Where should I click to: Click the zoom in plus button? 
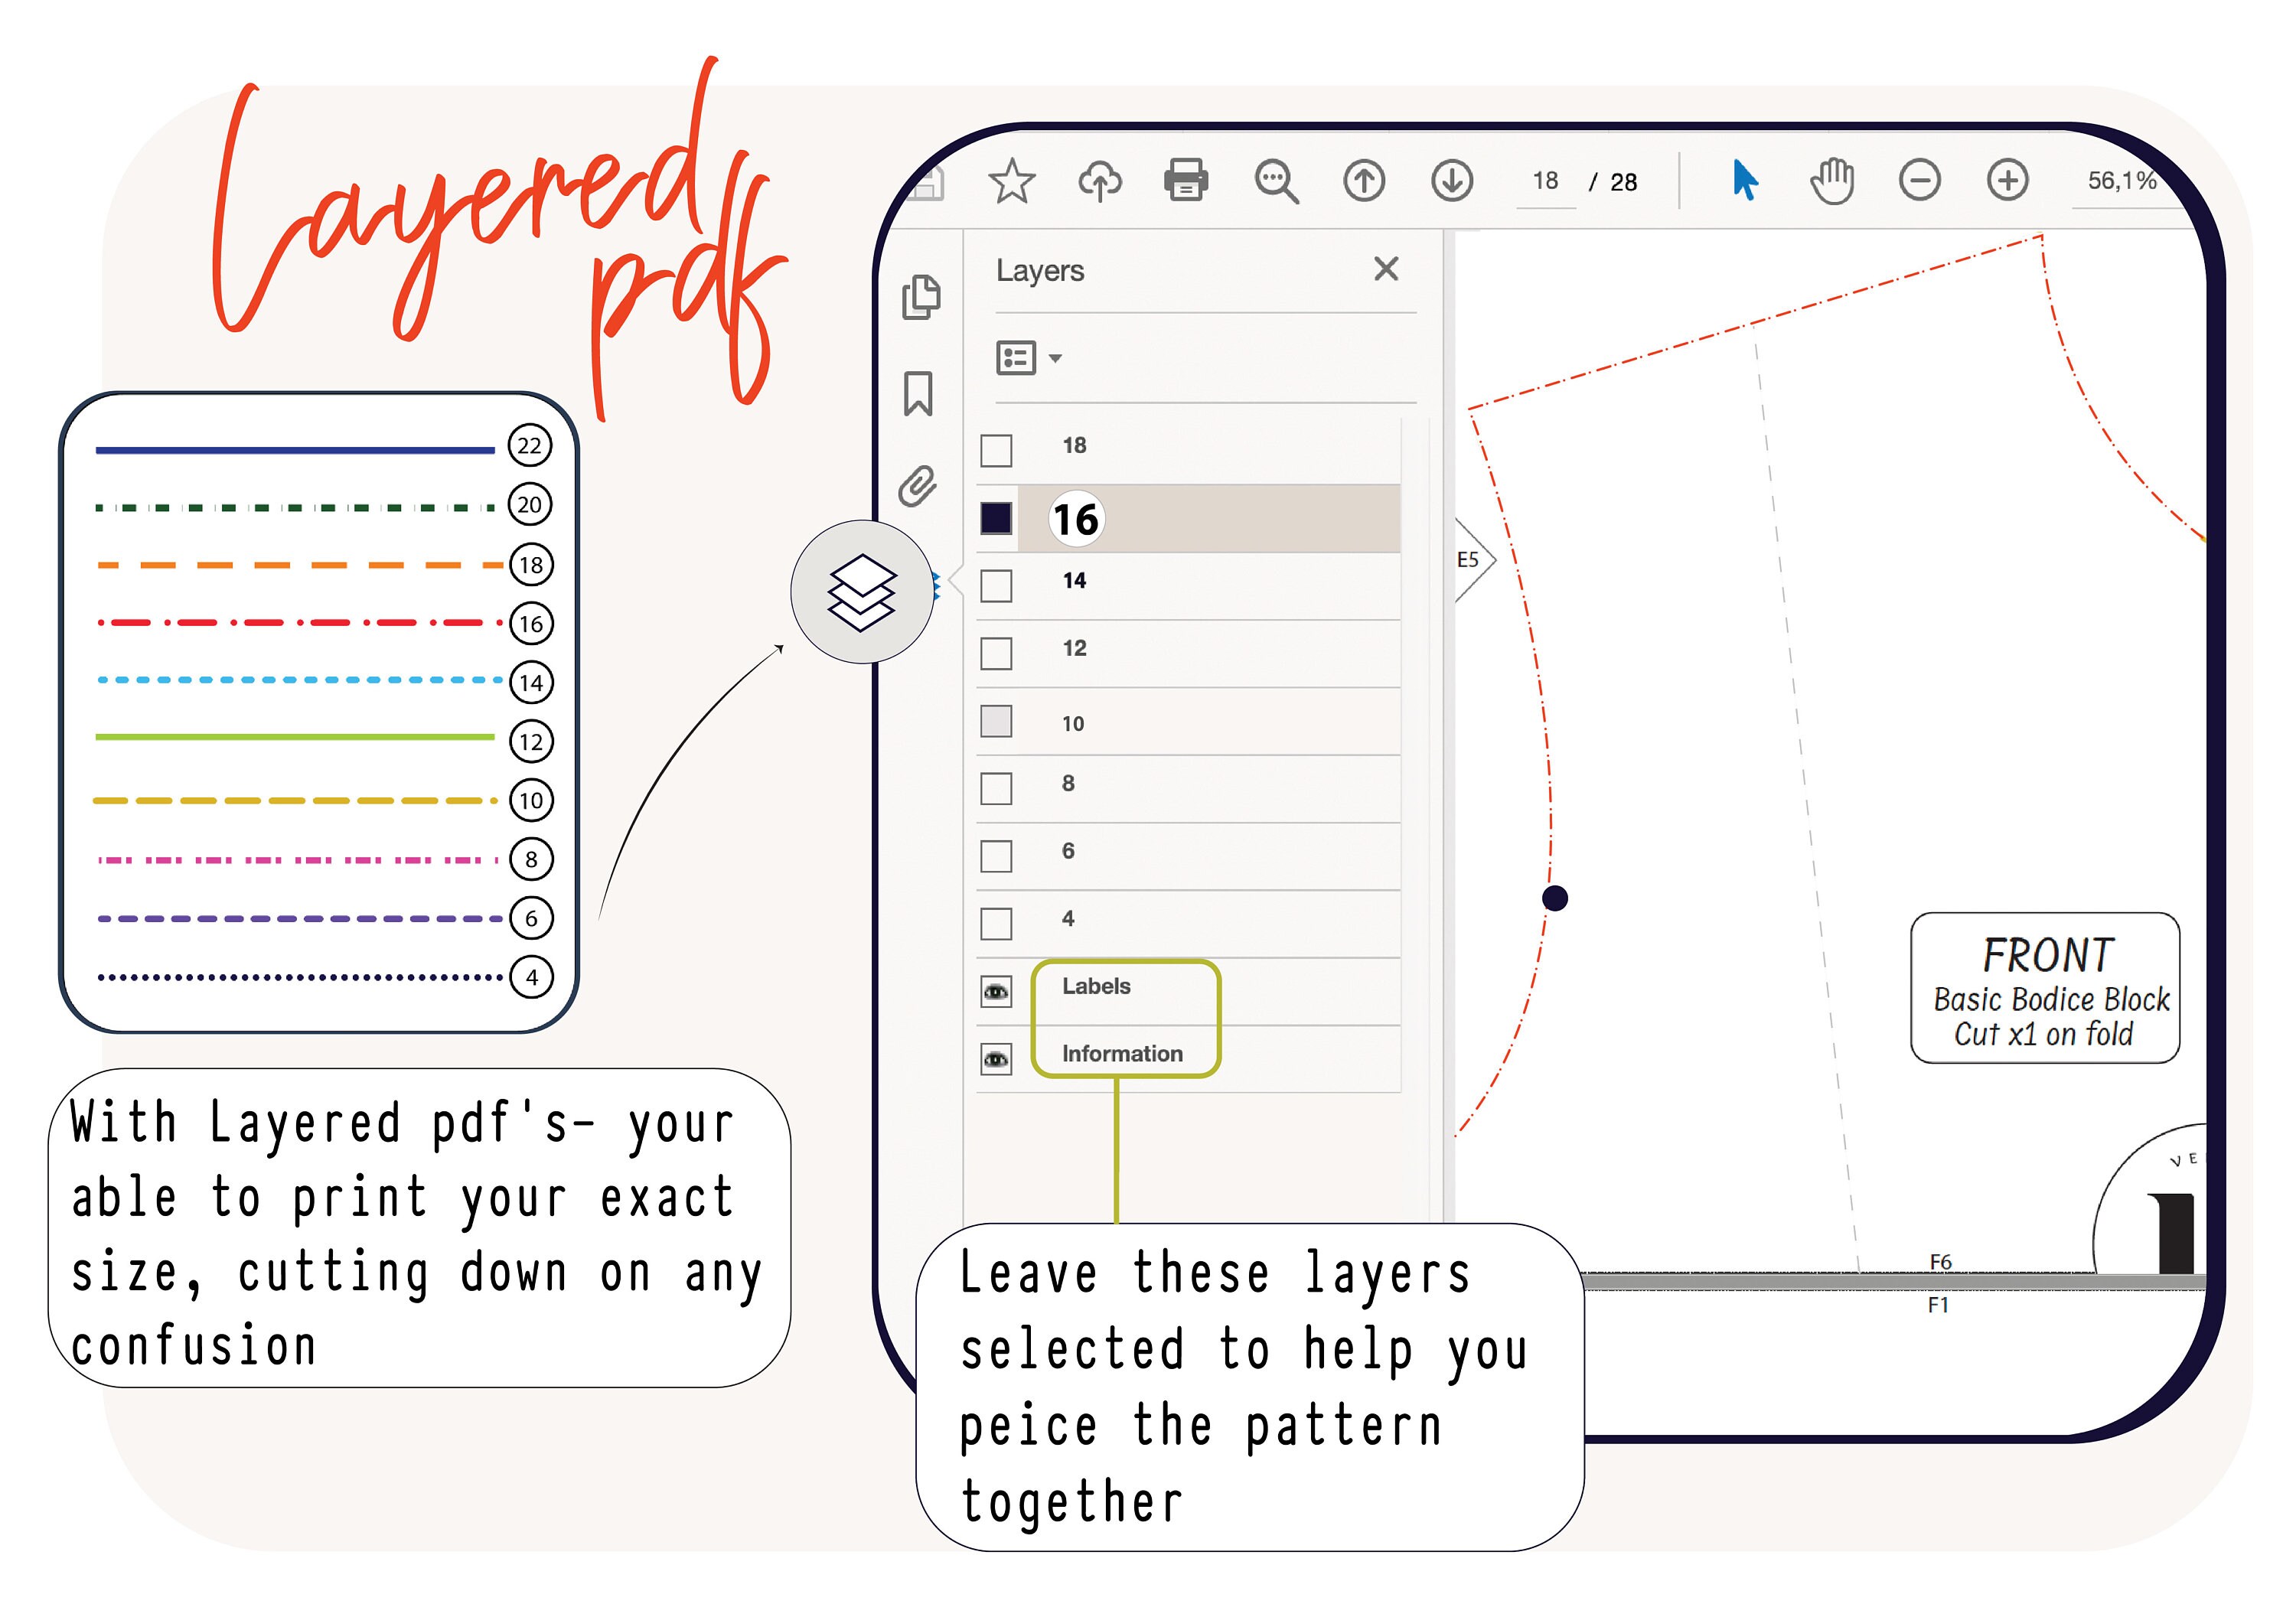2007,181
